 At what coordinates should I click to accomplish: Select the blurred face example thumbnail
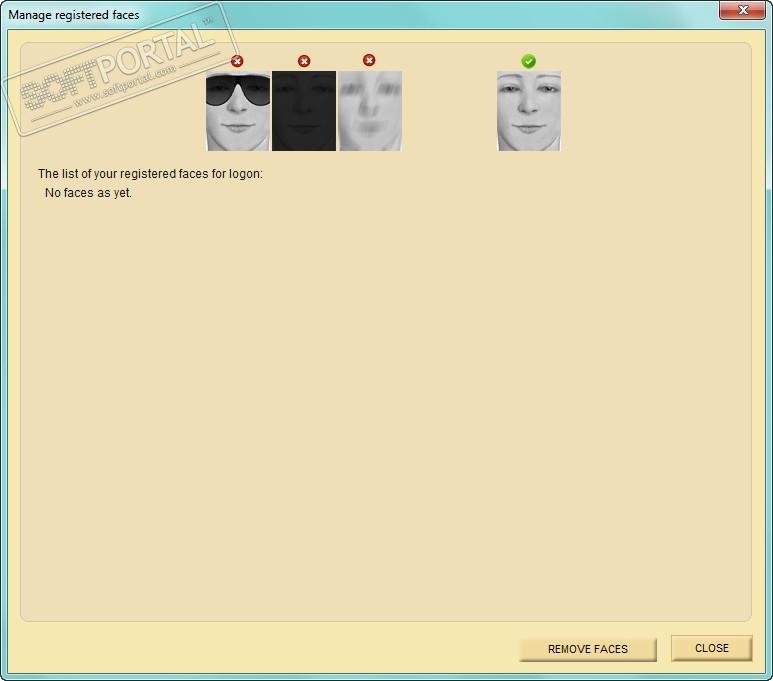pos(370,111)
